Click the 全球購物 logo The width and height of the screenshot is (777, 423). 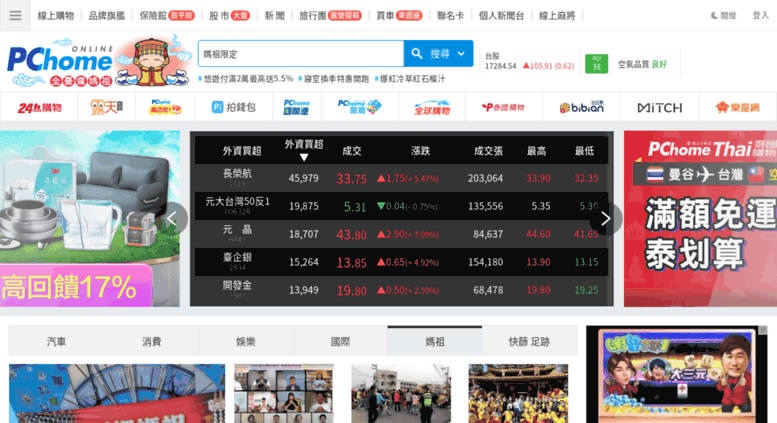tap(432, 107)
